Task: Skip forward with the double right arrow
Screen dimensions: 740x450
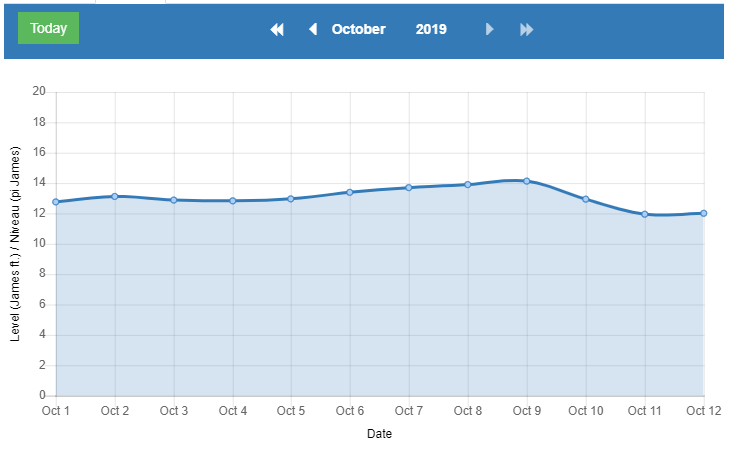Action: click(x=526, y=30)
